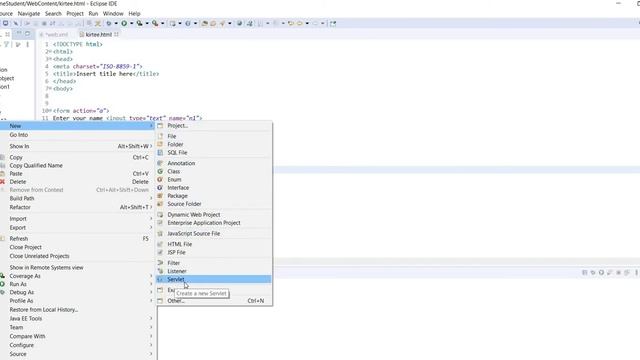
Task: Expand the Team submenu arrow
Action: tap(151, 327)
